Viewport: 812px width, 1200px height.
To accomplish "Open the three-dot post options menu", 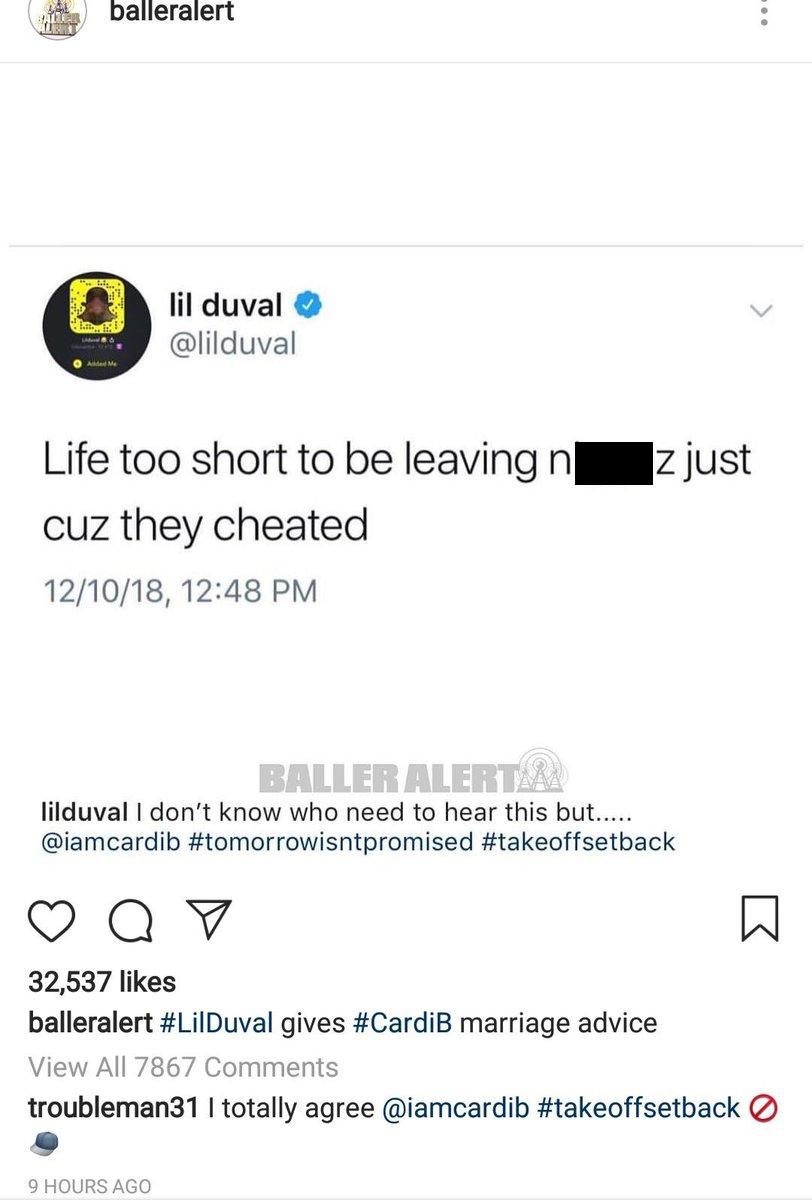I will 764,14.
